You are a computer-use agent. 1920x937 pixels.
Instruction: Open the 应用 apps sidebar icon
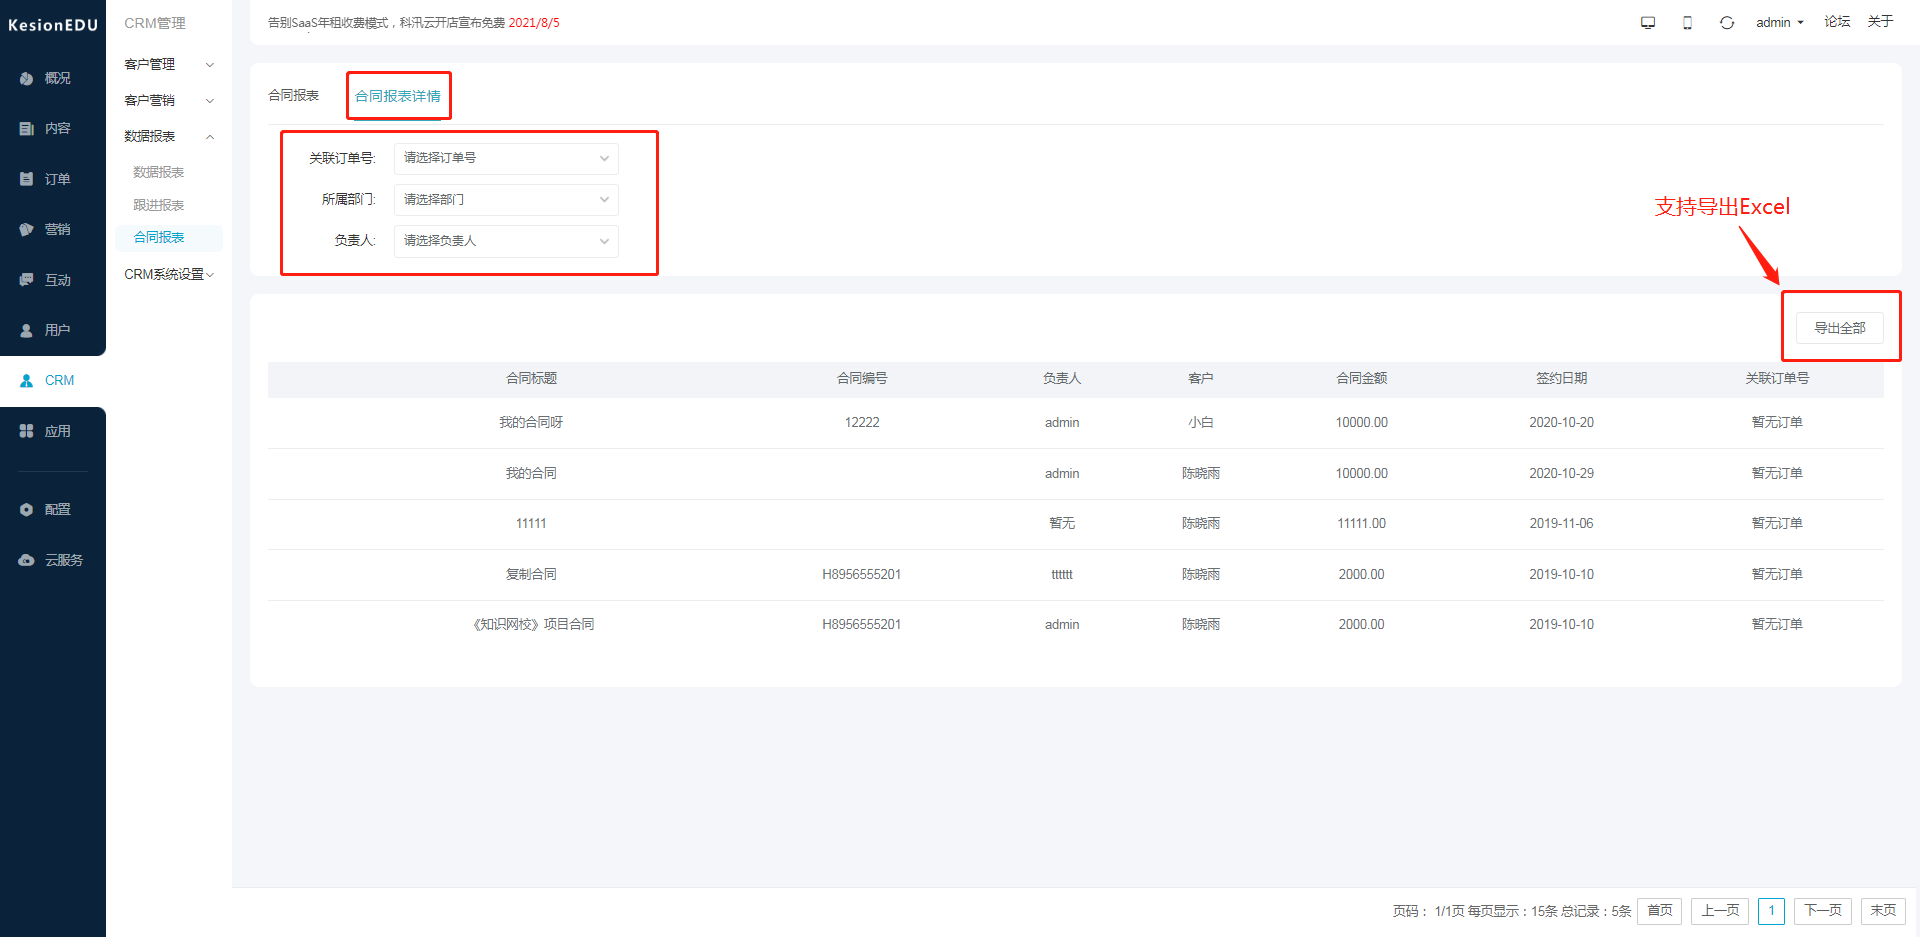click(27, 431)
